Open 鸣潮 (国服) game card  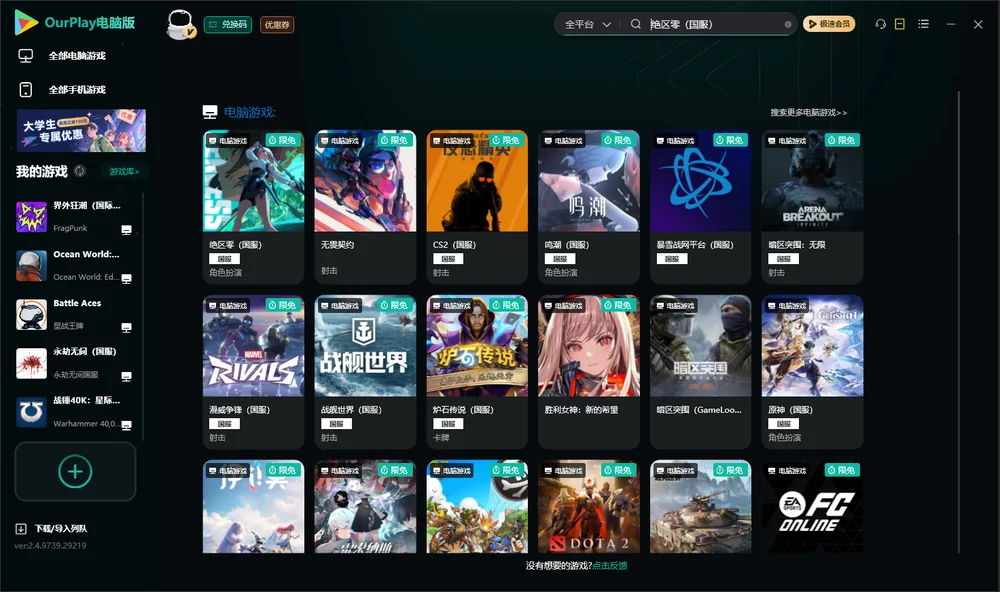pos(589,207)
